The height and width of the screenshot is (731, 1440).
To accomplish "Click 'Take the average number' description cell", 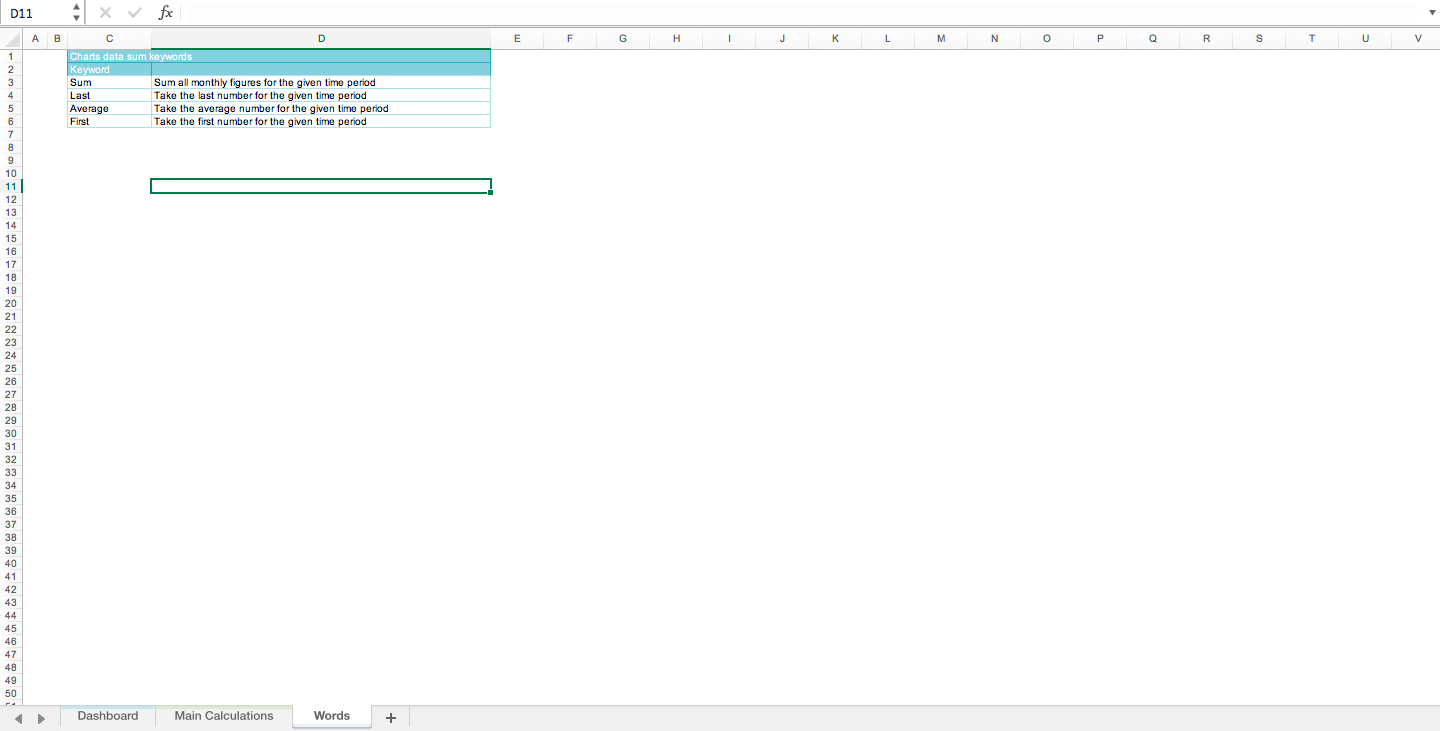I will tap(321, 108).
